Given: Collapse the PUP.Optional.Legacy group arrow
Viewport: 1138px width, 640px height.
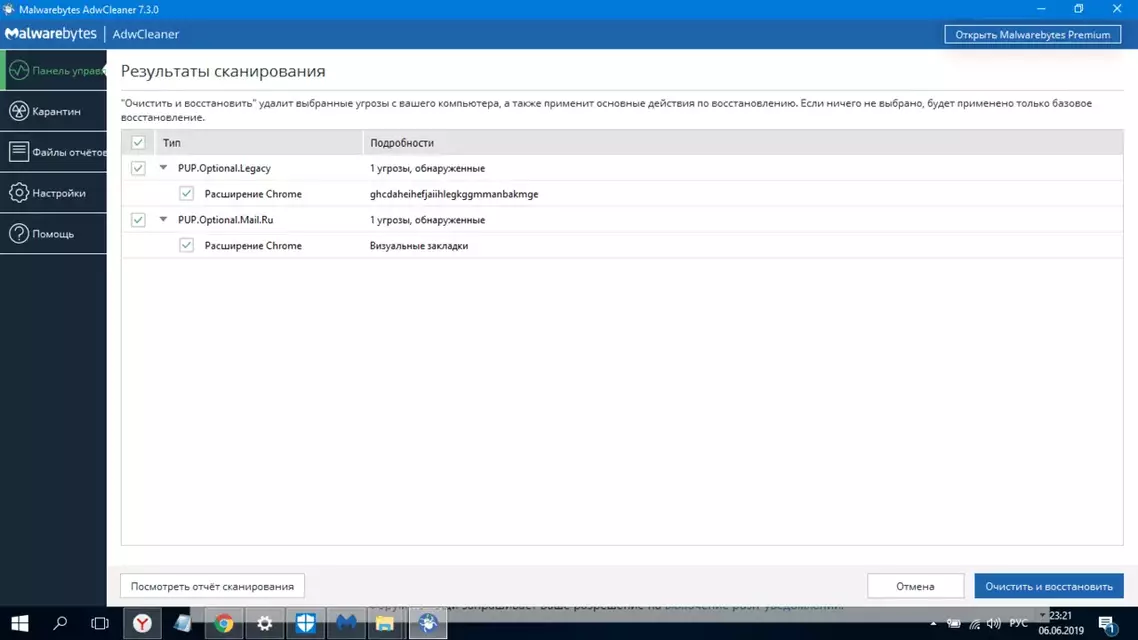Looking at the screenshot, I should tap(163, 168).
